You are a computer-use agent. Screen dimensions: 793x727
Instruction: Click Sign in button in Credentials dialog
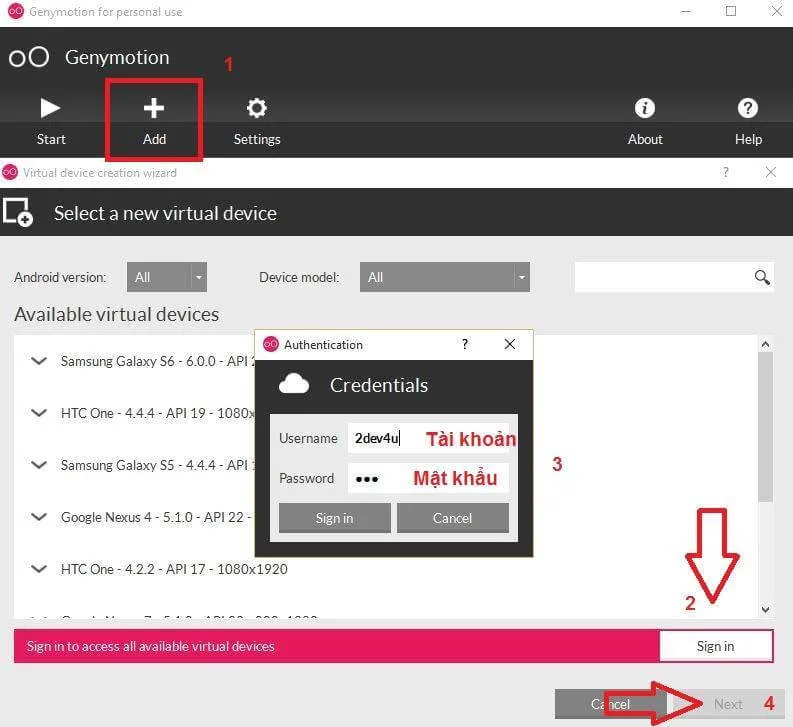click(x=334, y=518)
